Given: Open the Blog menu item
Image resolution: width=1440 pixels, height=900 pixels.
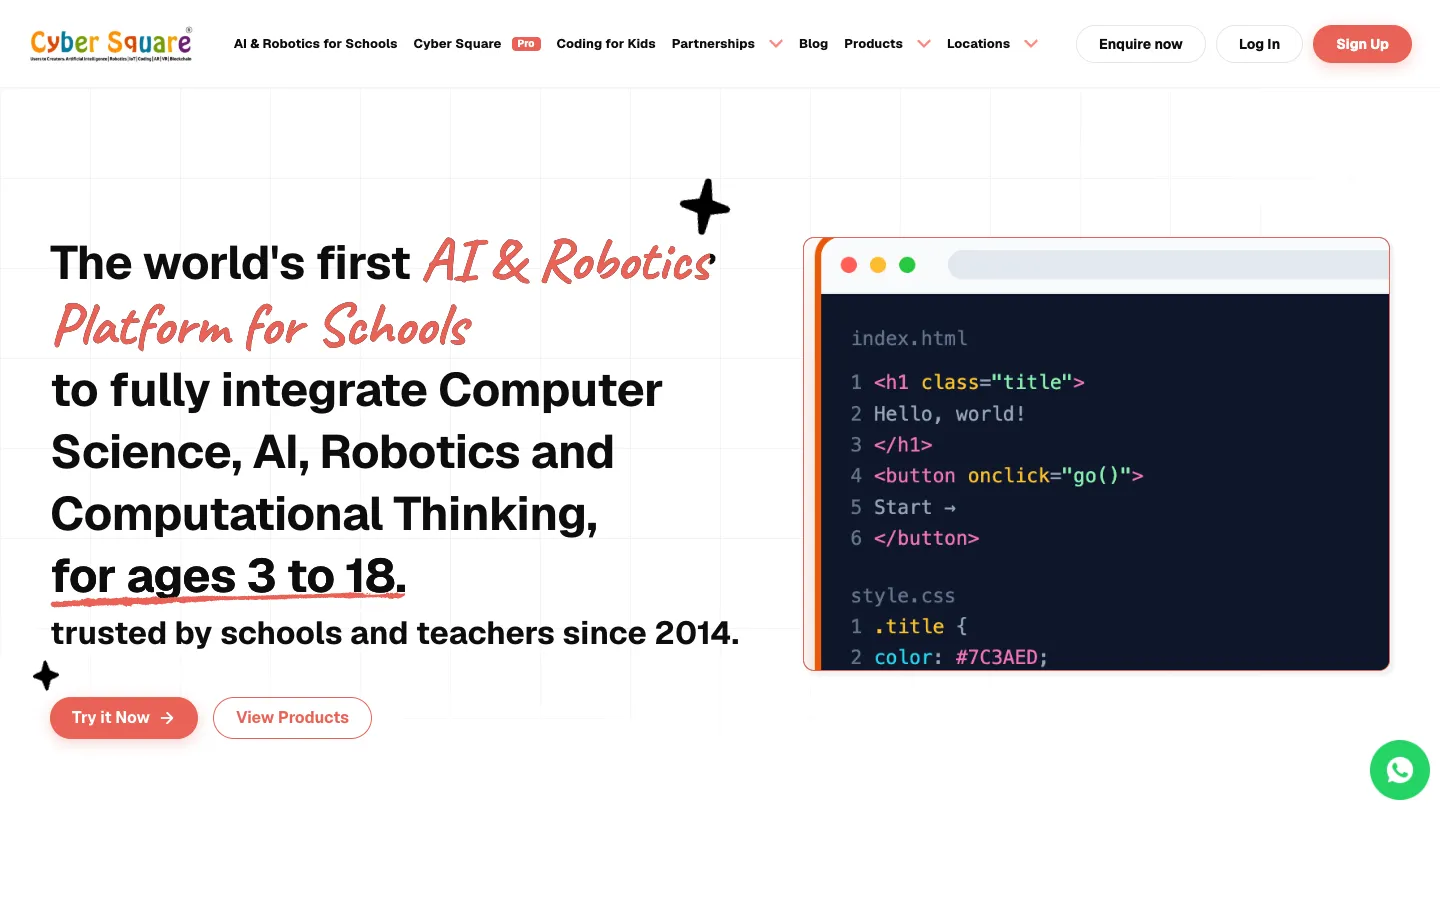Looking at the screenshot, I should tap(813, 44).
